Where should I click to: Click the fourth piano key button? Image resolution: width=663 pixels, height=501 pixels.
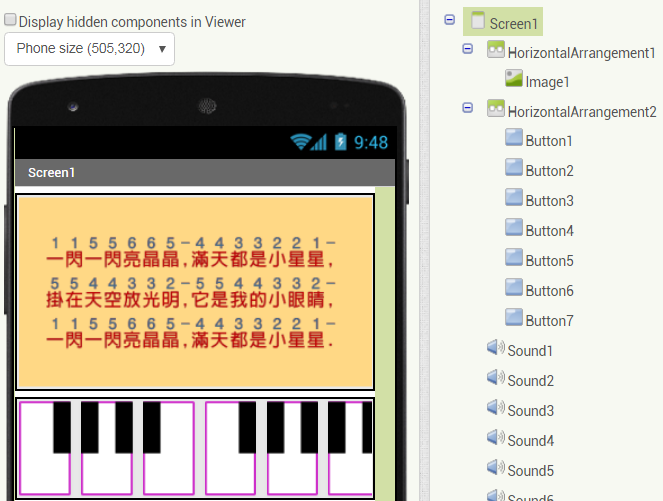[230, 448]
